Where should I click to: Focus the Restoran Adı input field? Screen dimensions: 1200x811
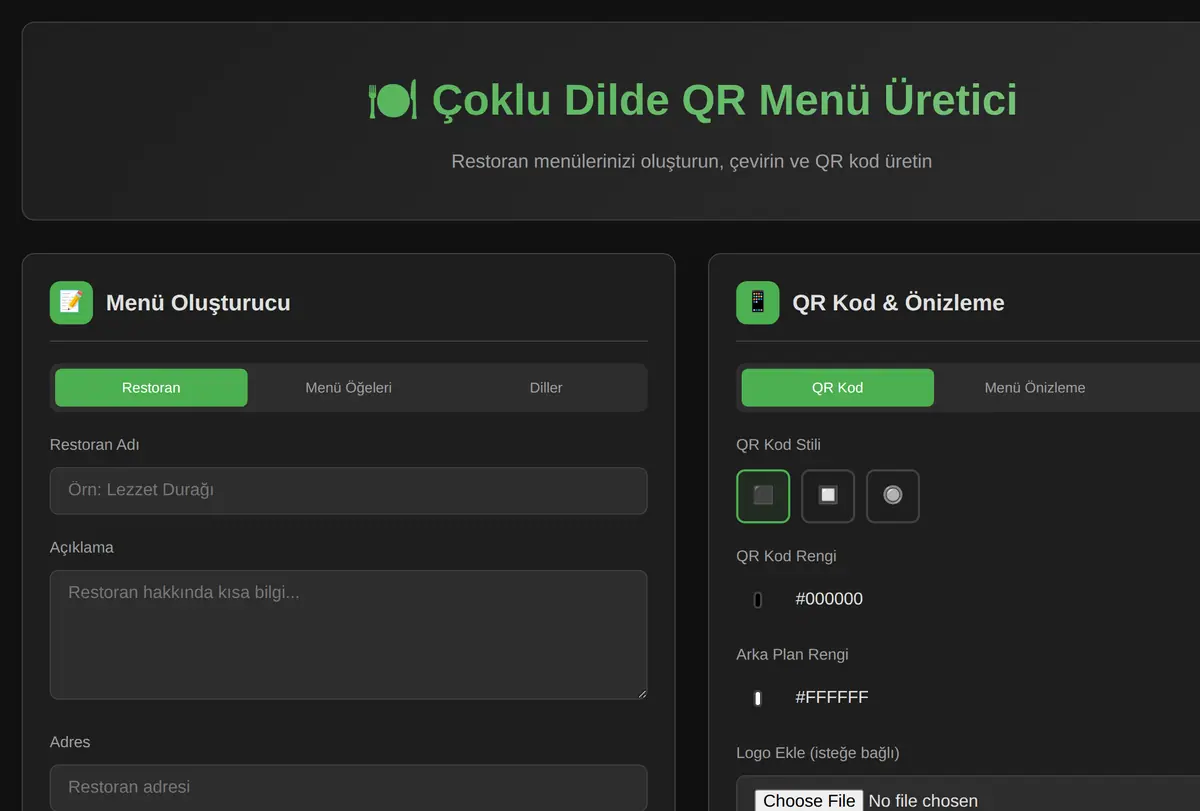(348, 491)
